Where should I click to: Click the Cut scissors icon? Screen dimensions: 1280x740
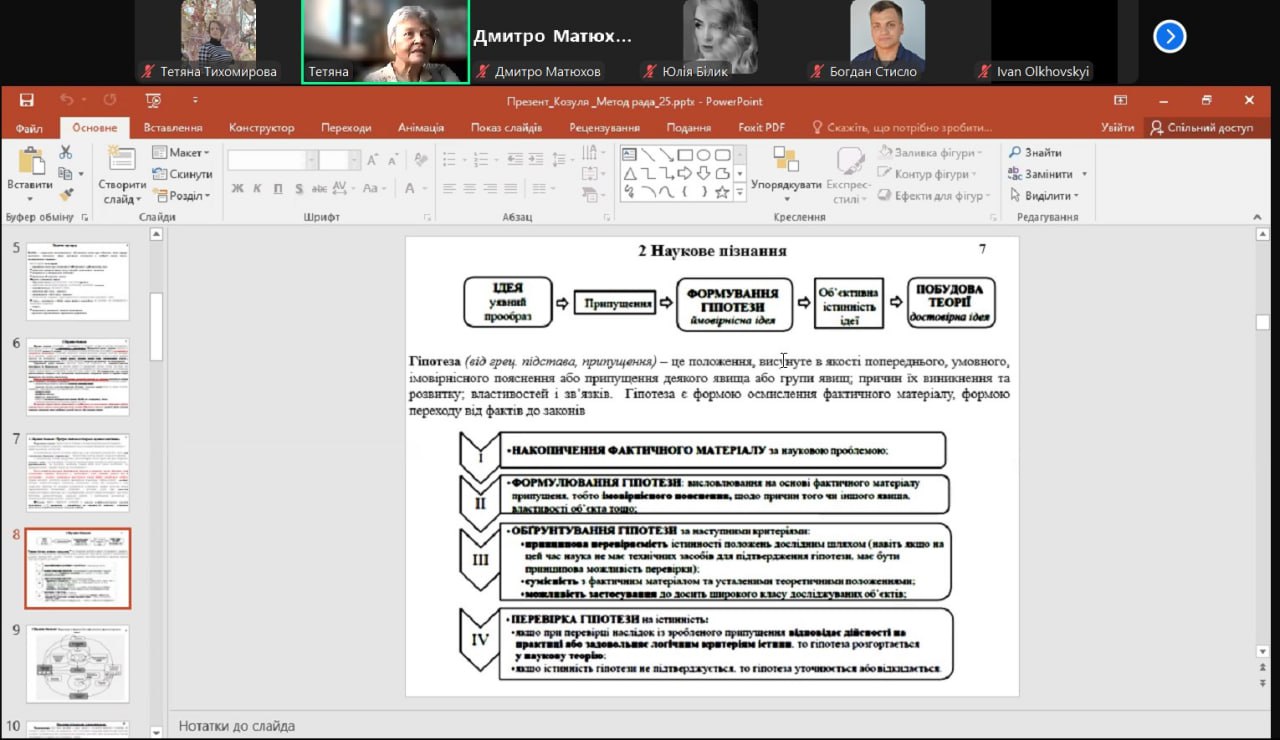tap(66, 152)
